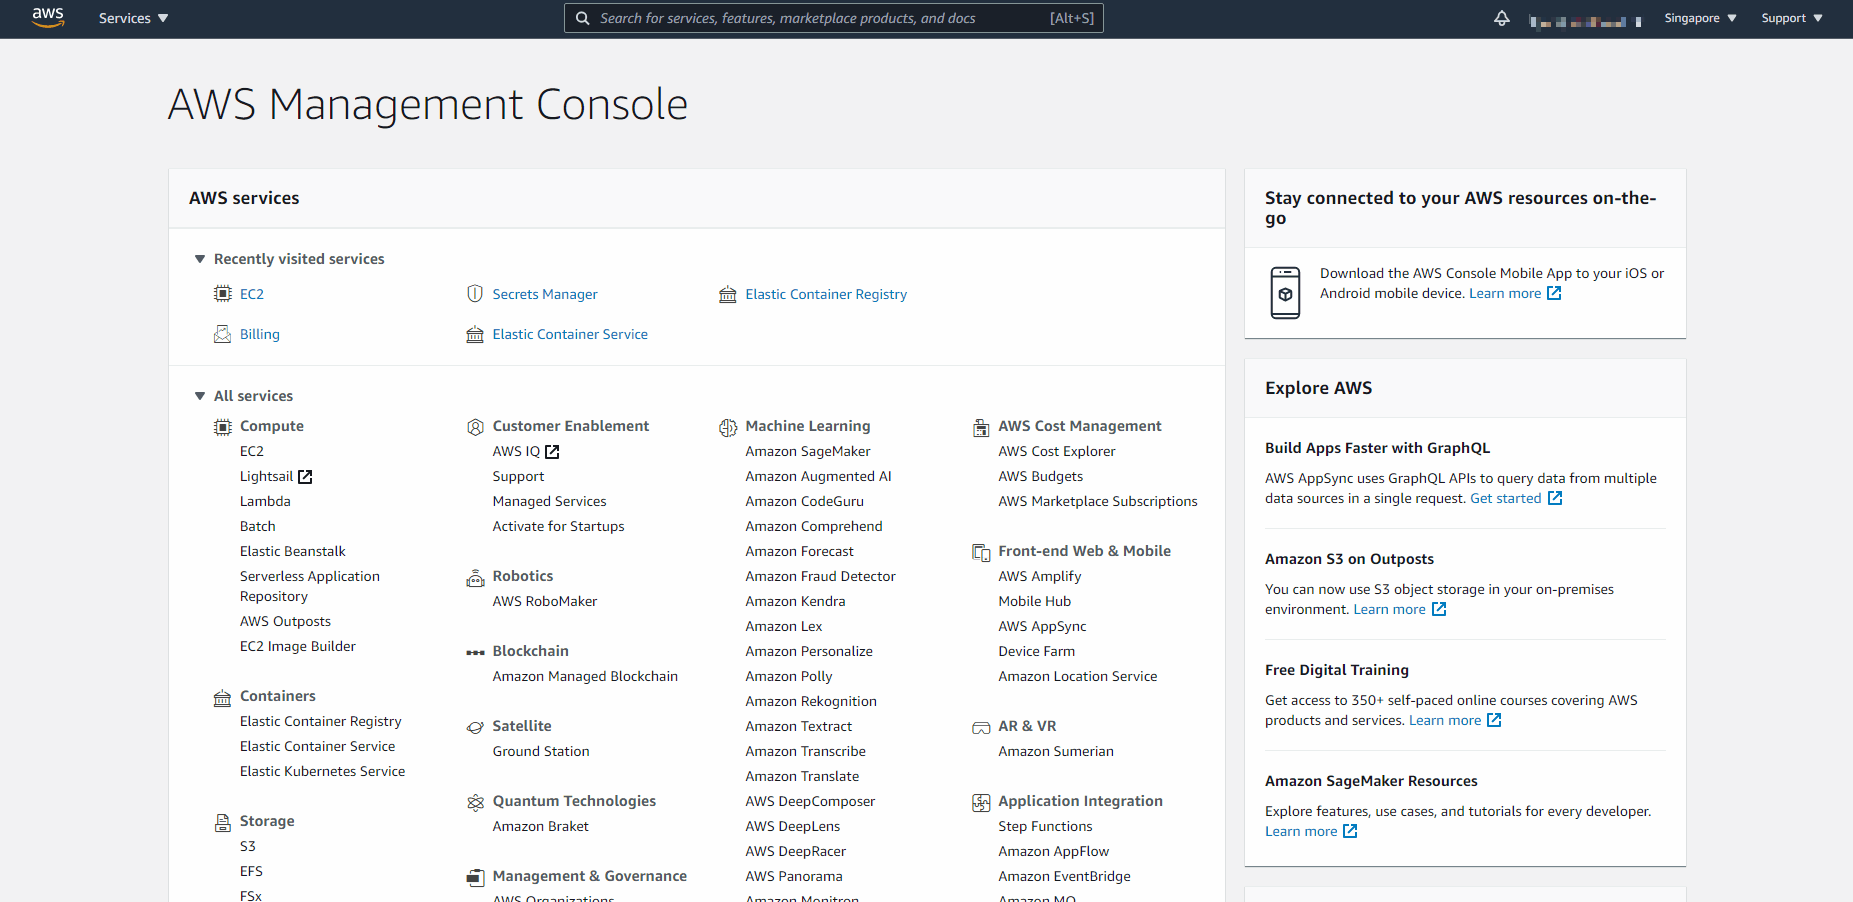This screenshot has height=902, width=1853.
Task: Open the Singapore region dropdown
Action: 1699,18
